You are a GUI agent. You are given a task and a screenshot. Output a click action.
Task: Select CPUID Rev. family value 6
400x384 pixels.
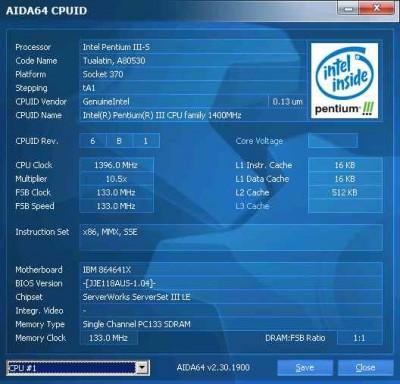[x=93, y=141]
